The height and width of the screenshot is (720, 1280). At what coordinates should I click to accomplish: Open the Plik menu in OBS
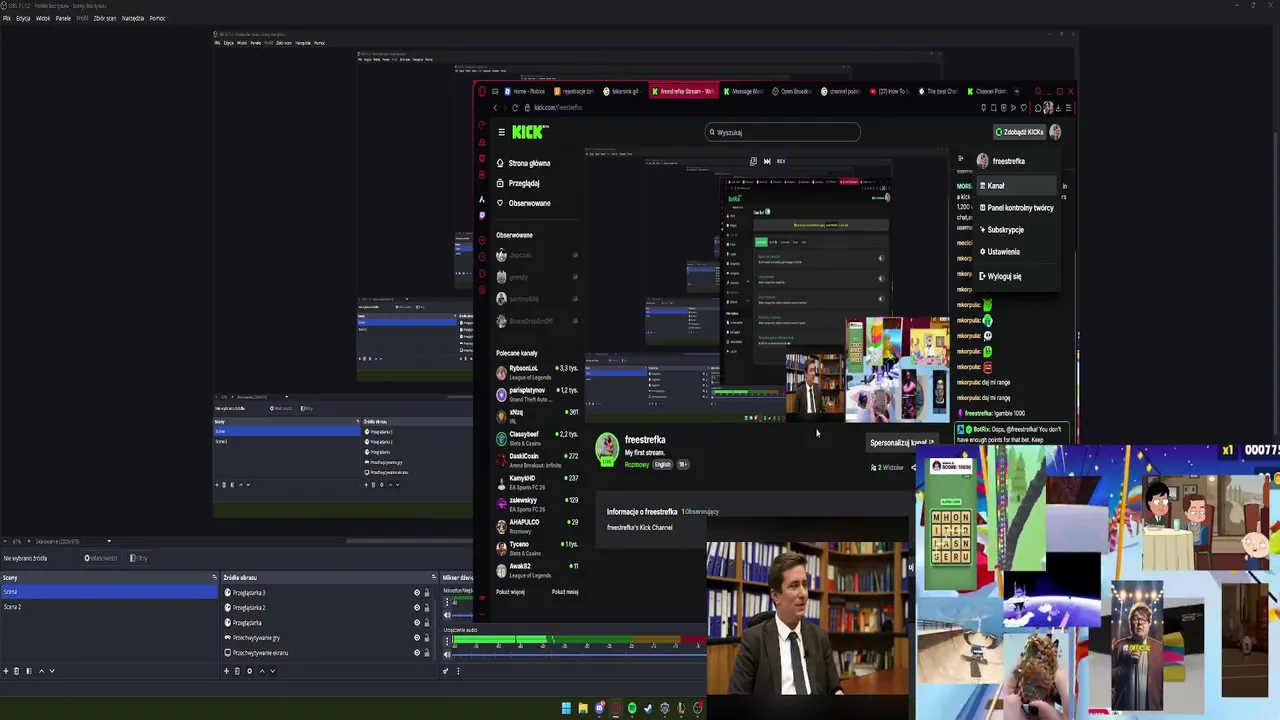click(x=7, y=18)
